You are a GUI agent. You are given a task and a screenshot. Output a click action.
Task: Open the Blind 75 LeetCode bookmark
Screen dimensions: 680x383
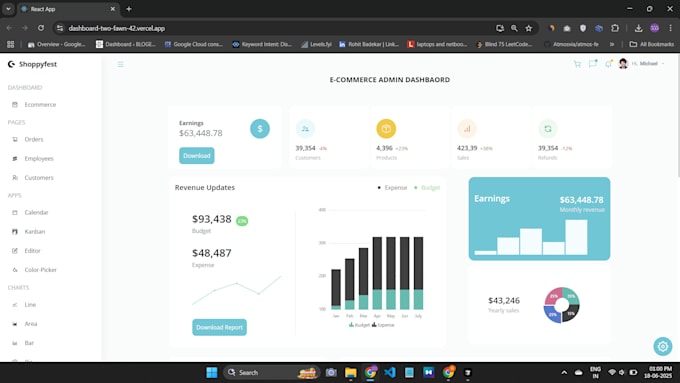point(504,44)
